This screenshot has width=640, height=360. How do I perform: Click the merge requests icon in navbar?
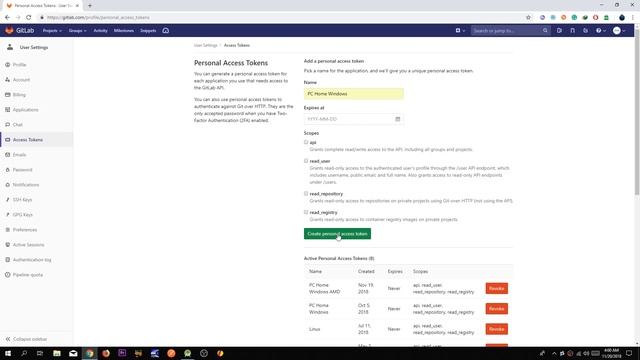[x=572, y=31]
